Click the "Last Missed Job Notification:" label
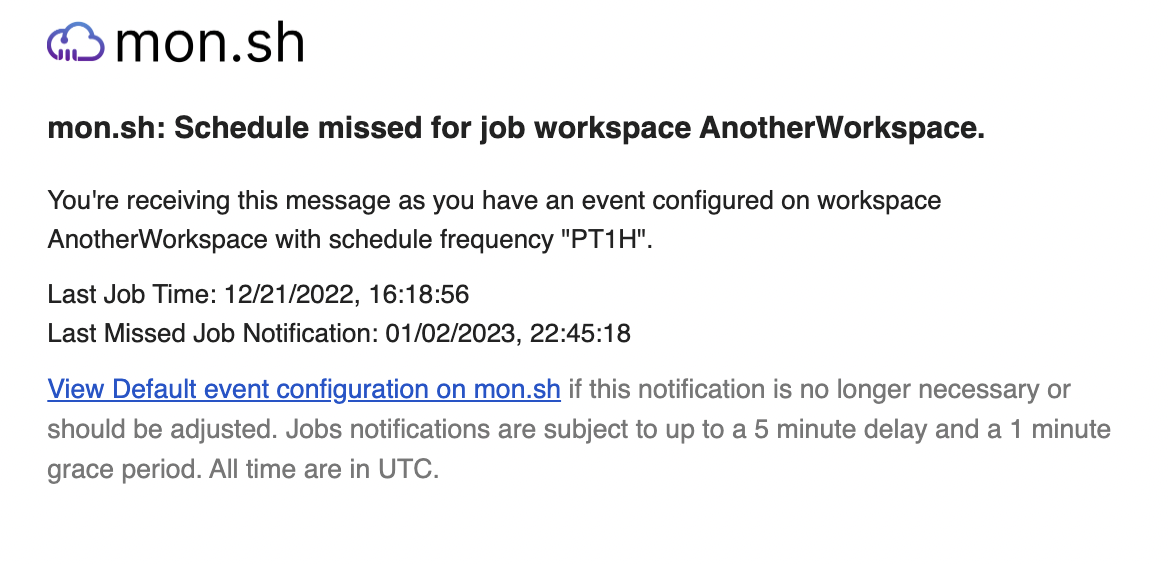The width and height of the screenshot is (1168, 564). click(x=213, y=334)
